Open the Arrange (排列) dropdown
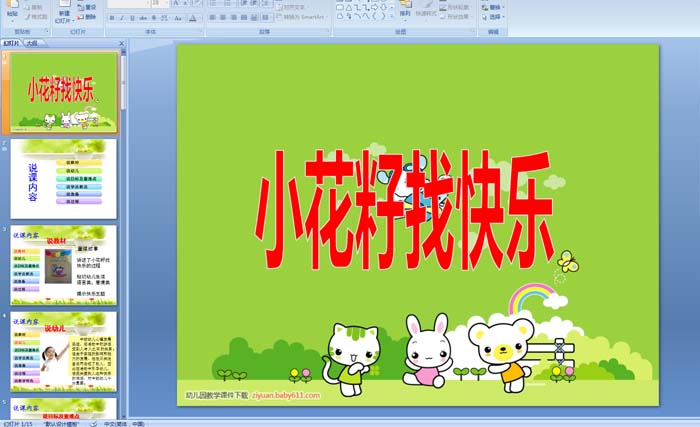 click(405, 11)
